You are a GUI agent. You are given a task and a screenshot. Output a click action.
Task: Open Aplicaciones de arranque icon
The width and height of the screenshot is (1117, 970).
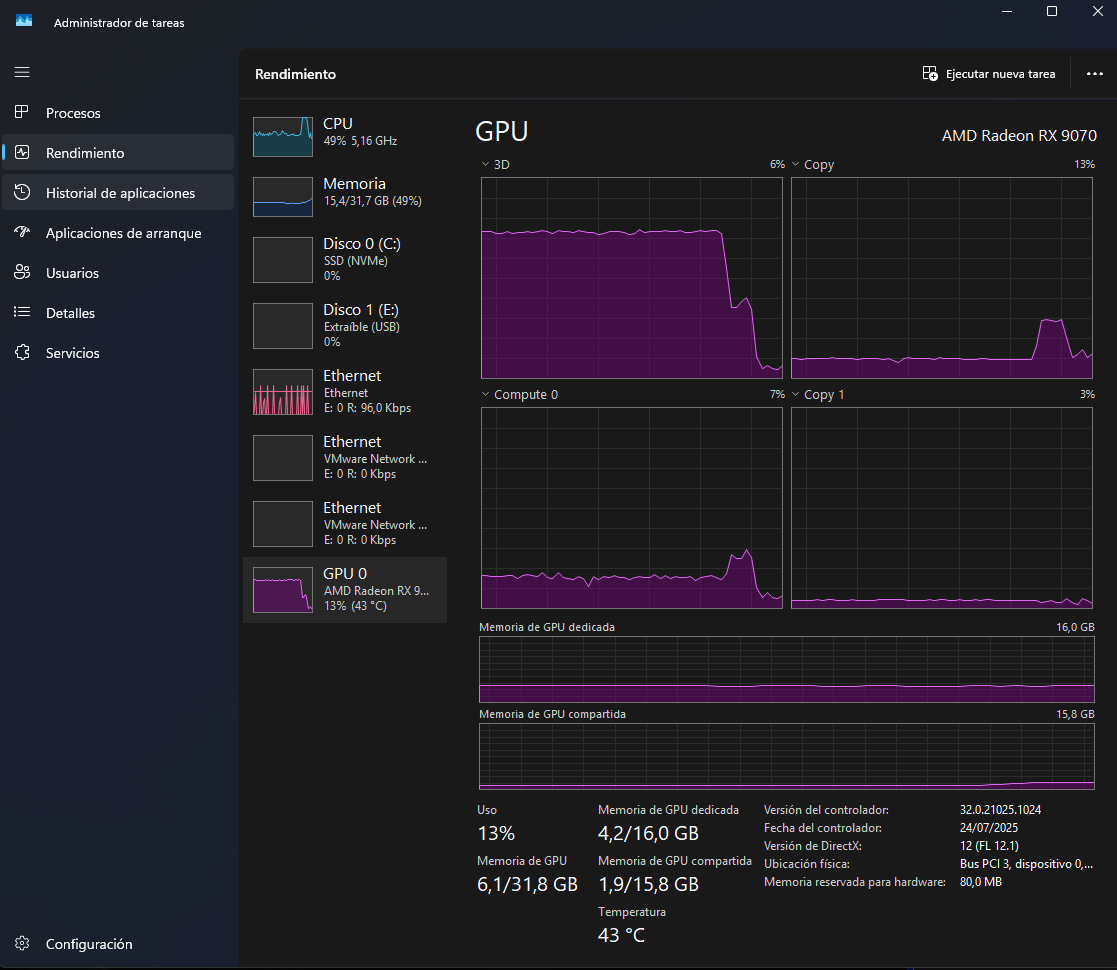tap(22, 233)
